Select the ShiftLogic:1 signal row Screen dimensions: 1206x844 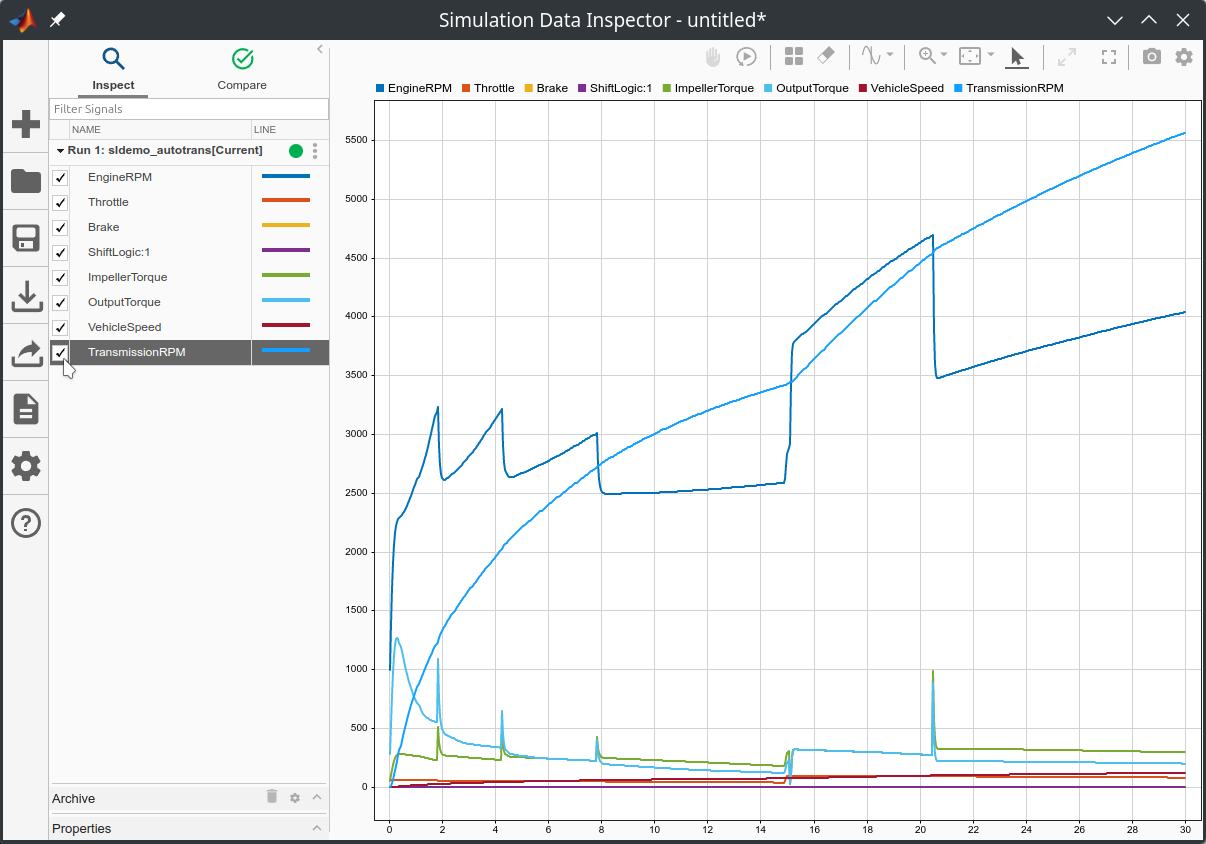[x=189, y=252]
